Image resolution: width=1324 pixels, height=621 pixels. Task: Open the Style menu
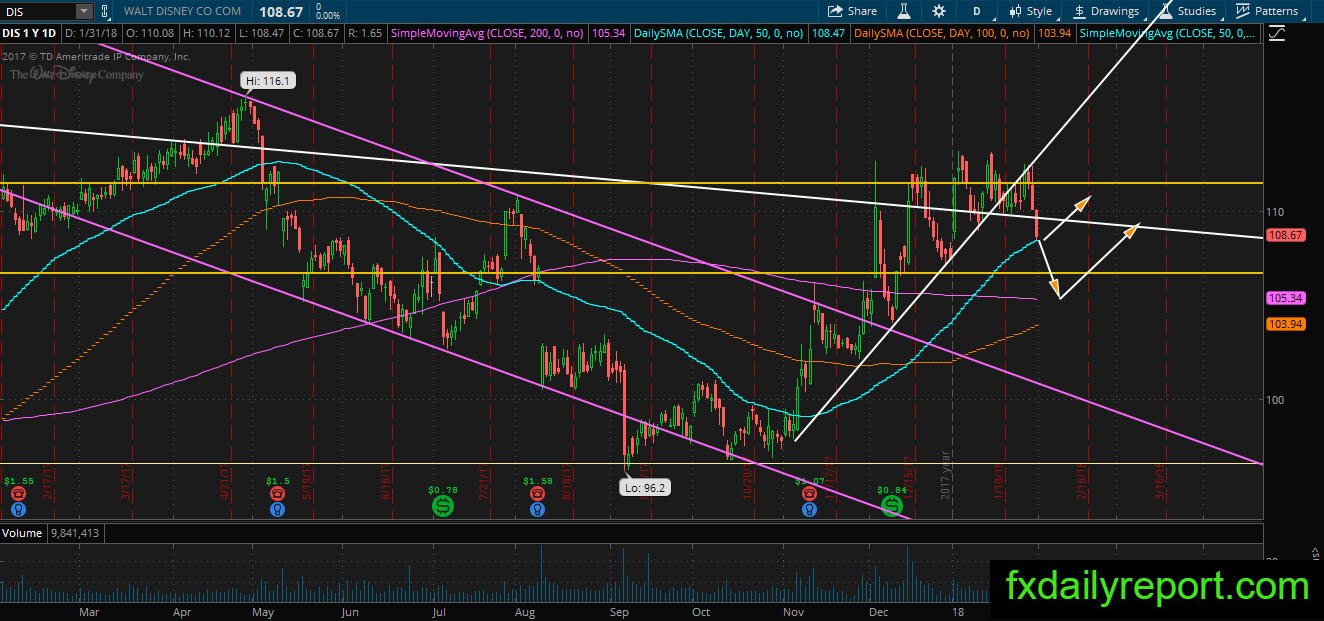tap(1029, 11)
